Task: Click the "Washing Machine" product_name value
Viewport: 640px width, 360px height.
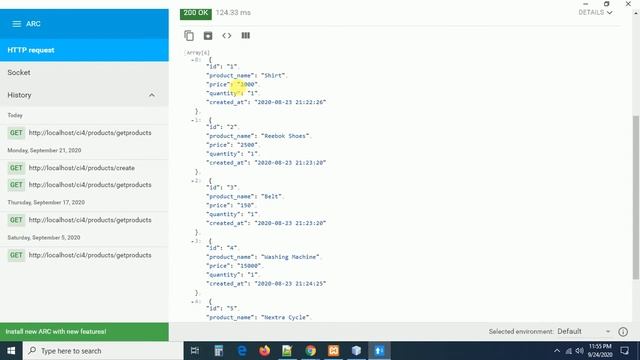Action: (290, 257)
